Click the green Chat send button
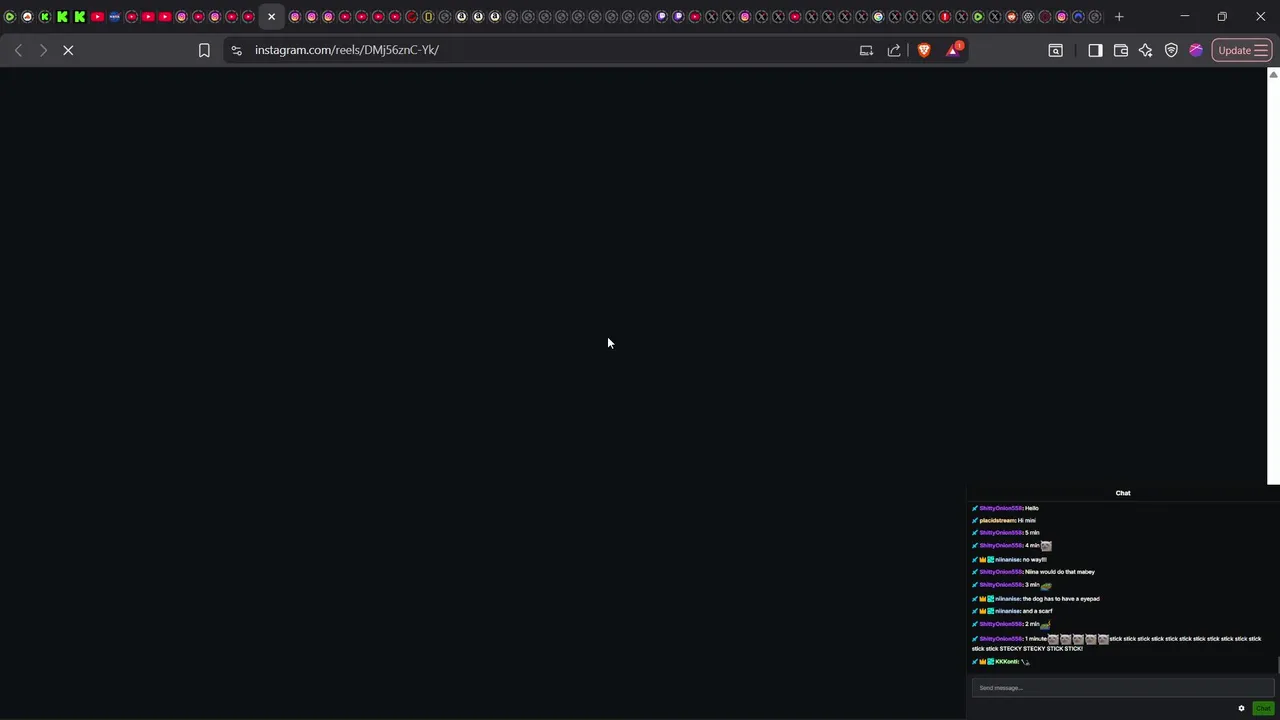 click(x=1263, y=708)
